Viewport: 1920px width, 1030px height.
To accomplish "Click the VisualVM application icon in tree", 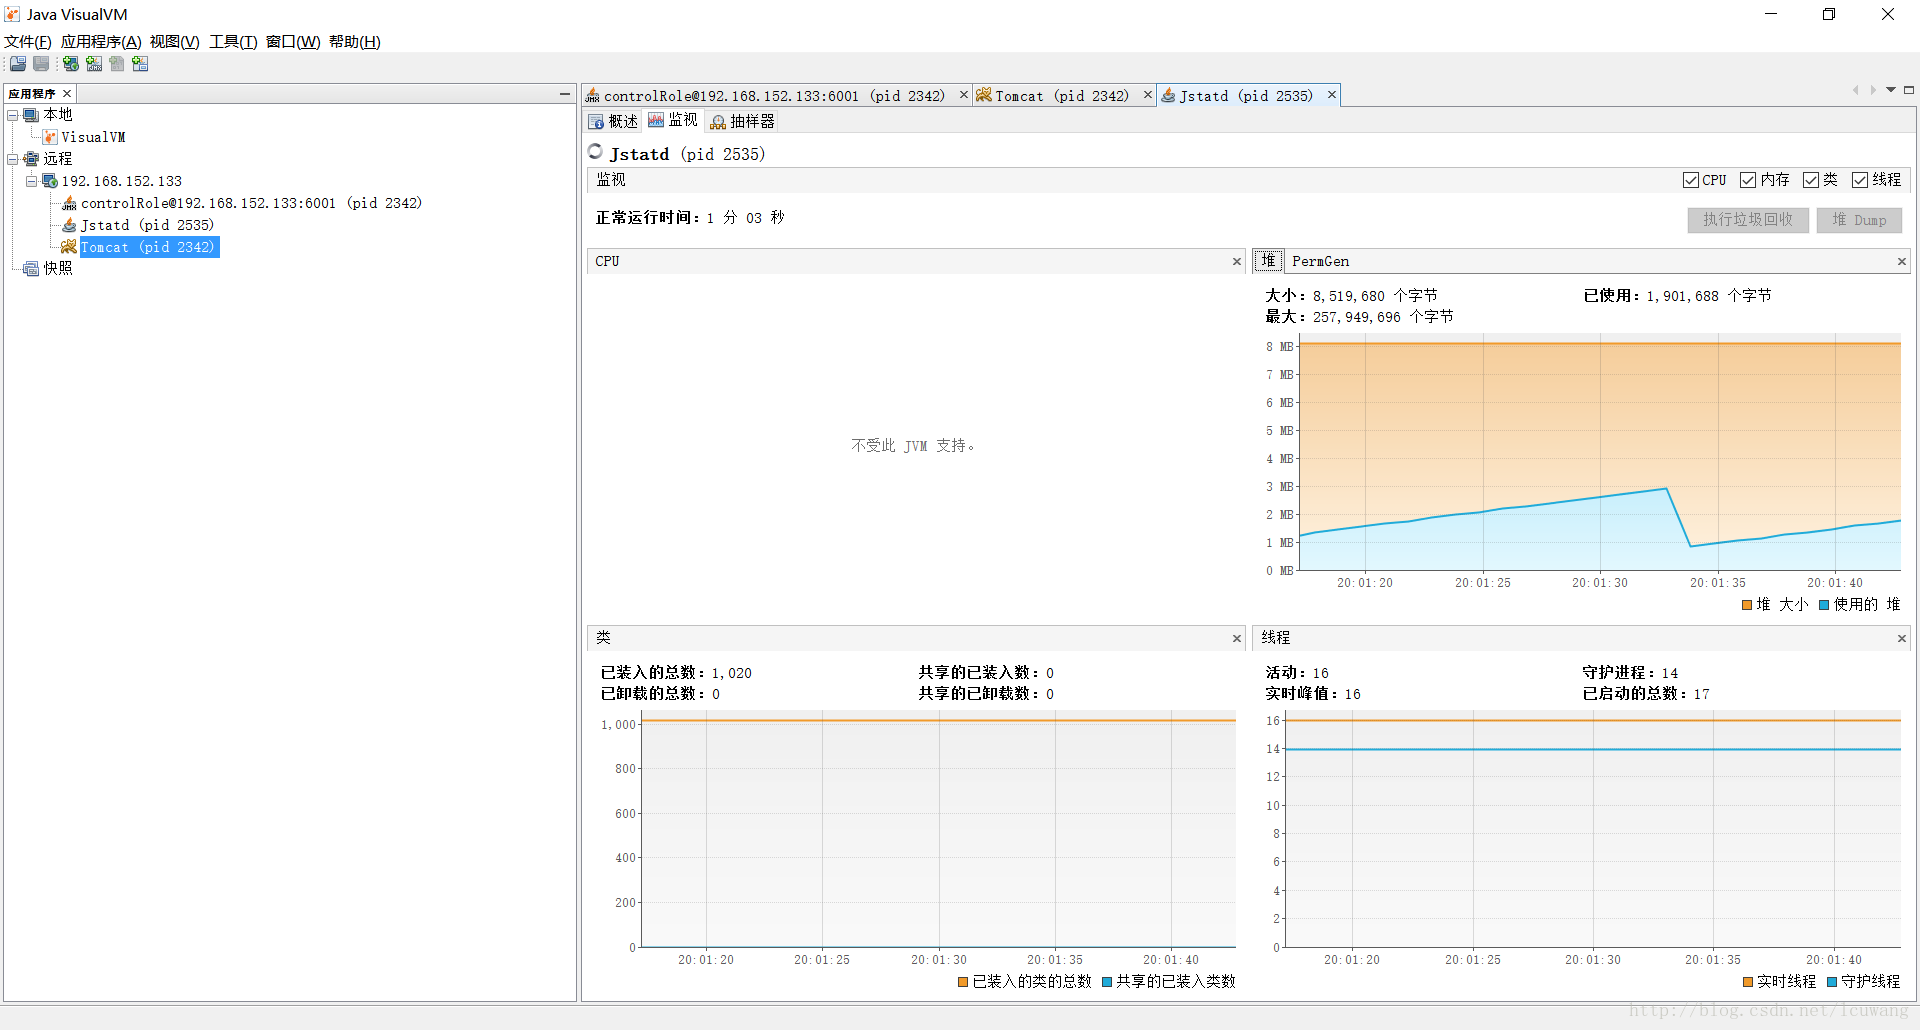I will tap(50, 137).
